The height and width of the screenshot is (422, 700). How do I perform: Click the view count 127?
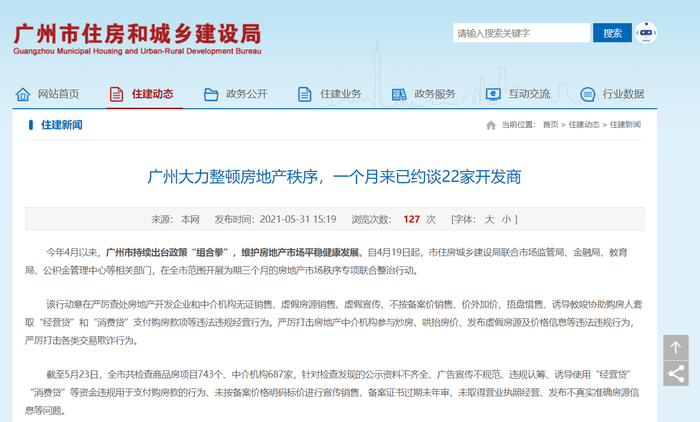(x=411, y=219)
